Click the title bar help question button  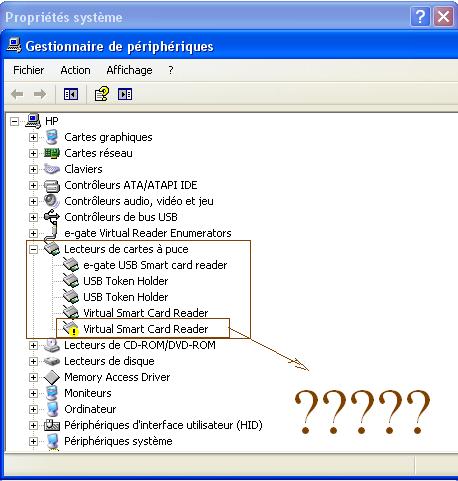(420, 16)
